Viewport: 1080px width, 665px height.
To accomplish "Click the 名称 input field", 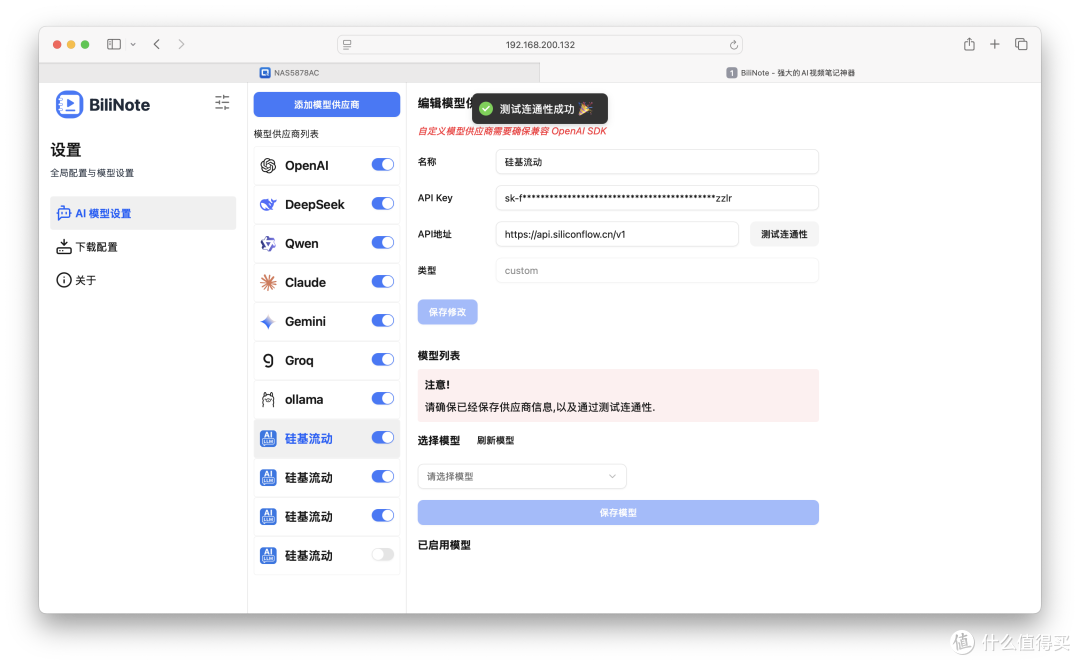I will [x=657, y=162].
